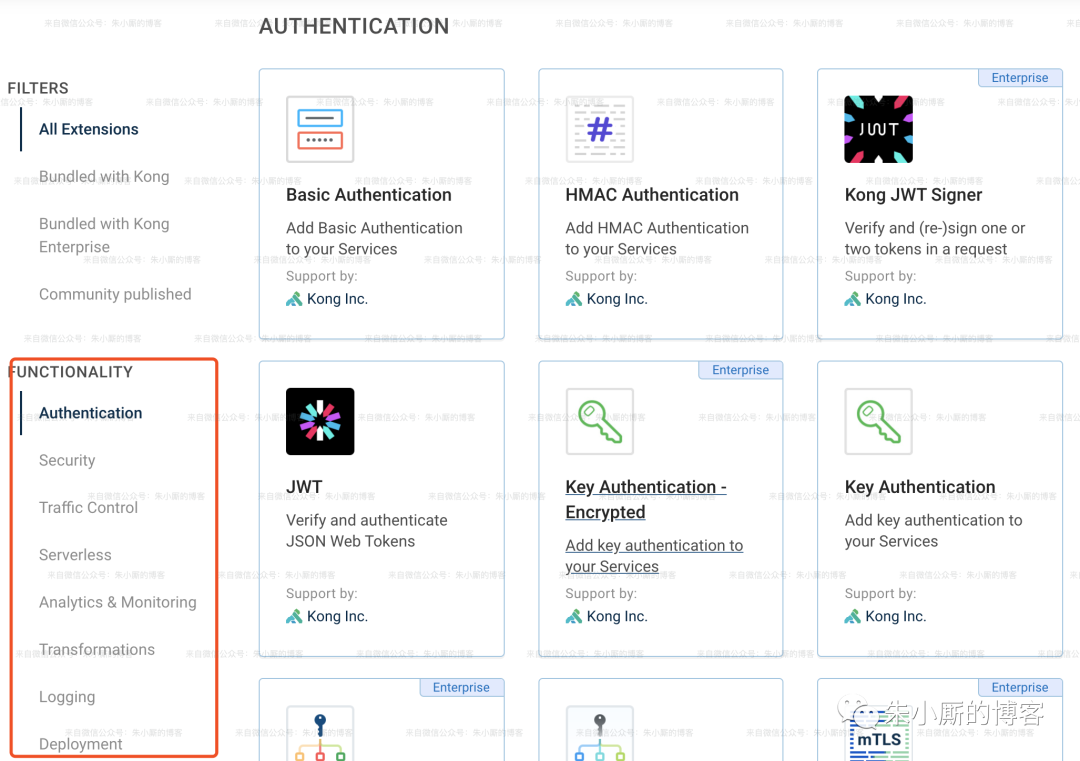Select the Security functionality category
Screen dimensions: 1080x761
(67, 461)
